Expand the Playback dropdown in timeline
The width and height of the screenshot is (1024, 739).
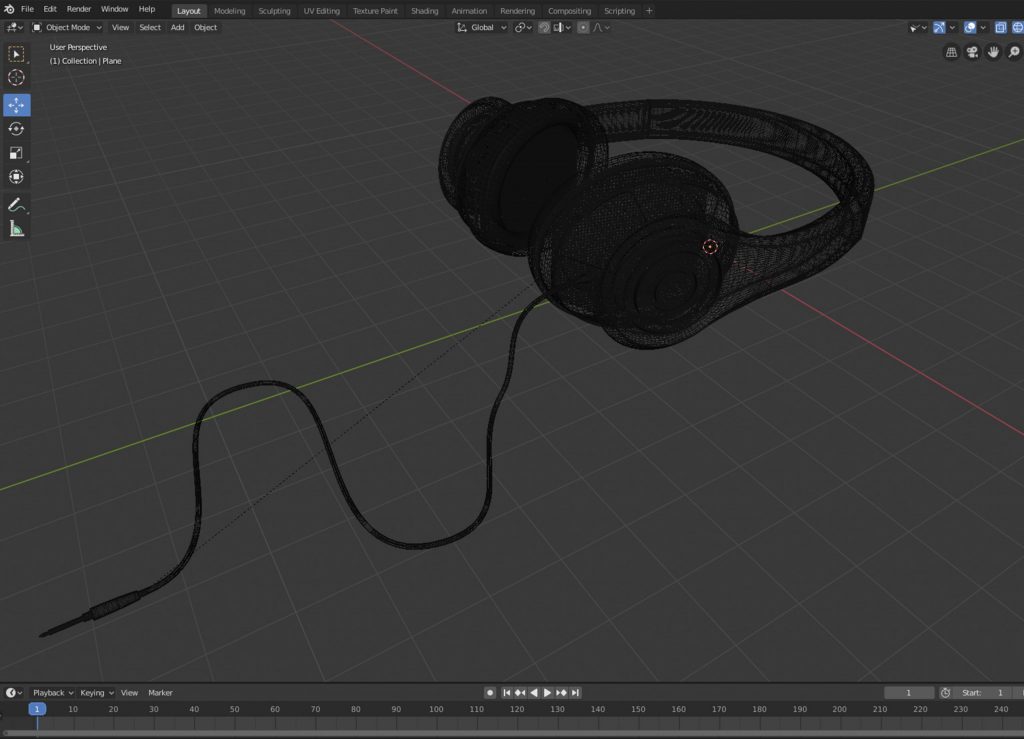click(53, 692)
